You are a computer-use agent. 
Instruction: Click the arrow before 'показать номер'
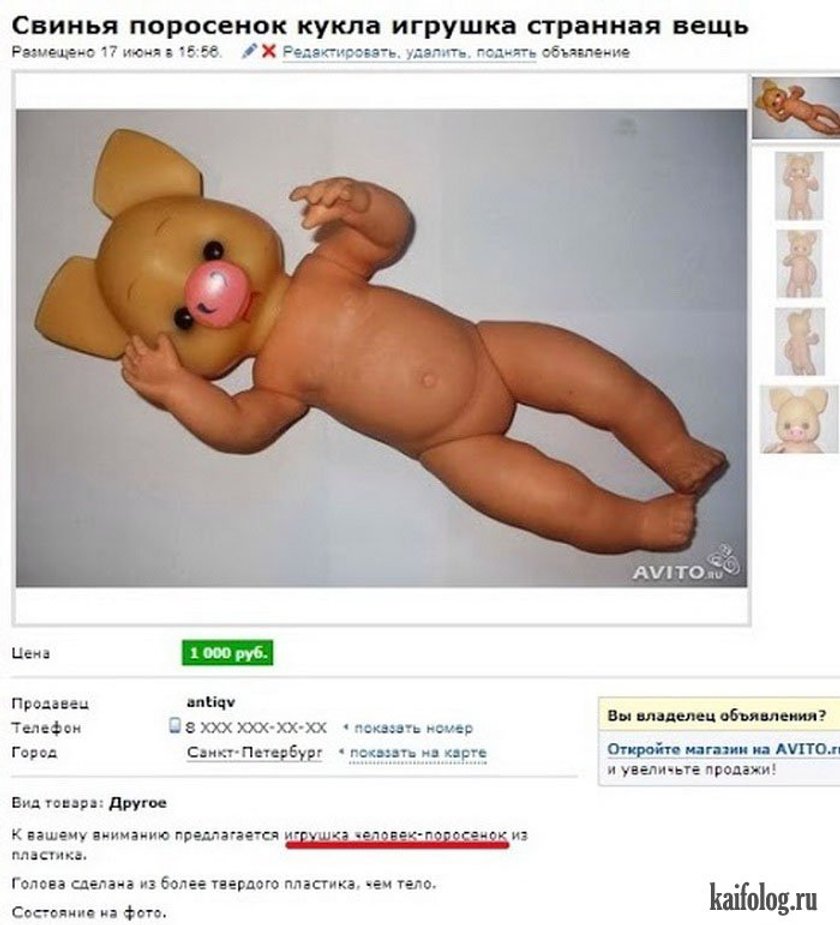pyautogui.click(x=346, y=727)
